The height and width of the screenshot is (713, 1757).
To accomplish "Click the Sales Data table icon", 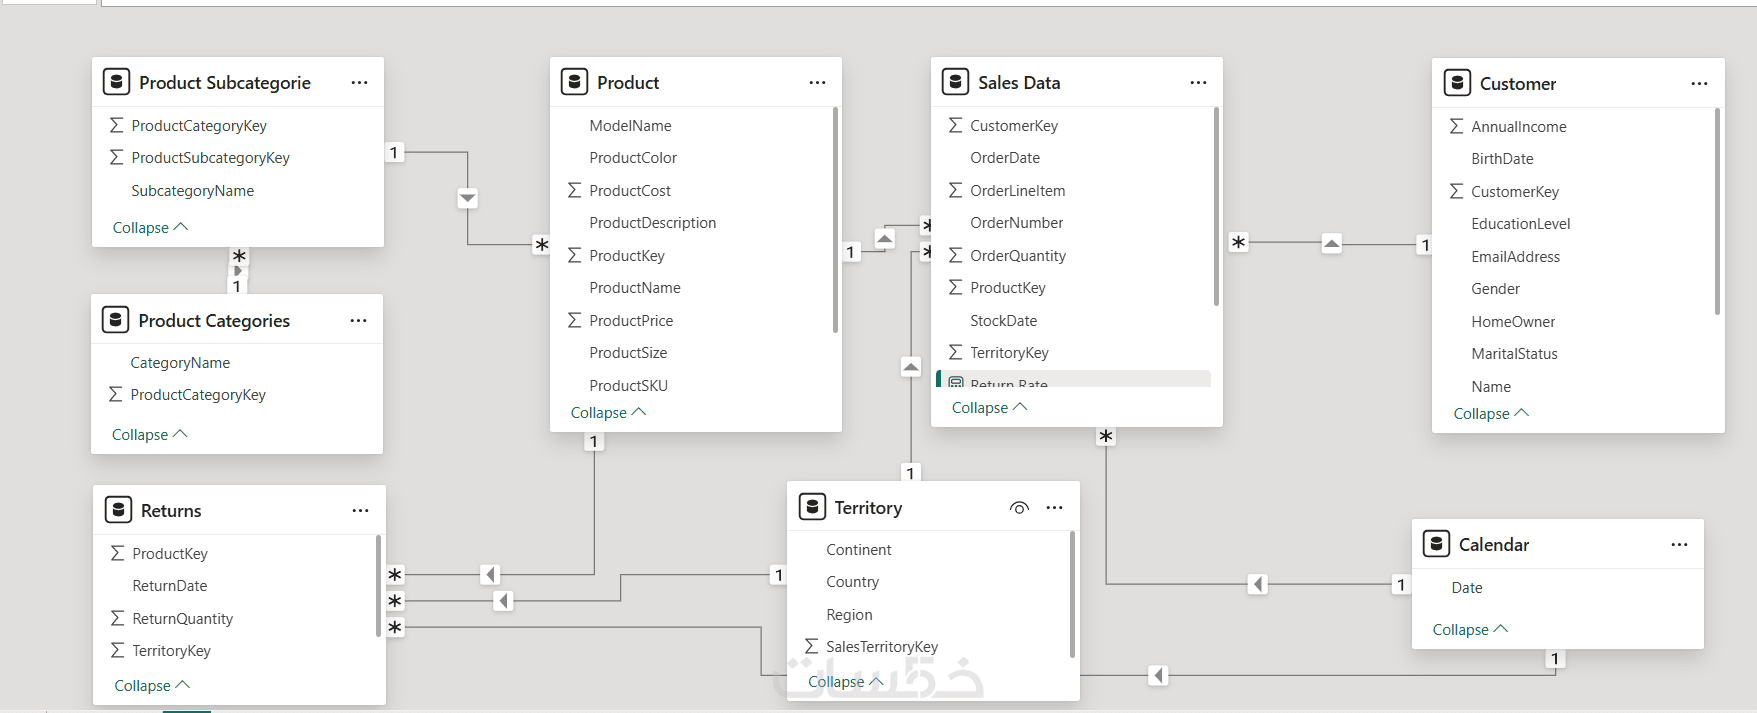I will (x=956, y=82).
